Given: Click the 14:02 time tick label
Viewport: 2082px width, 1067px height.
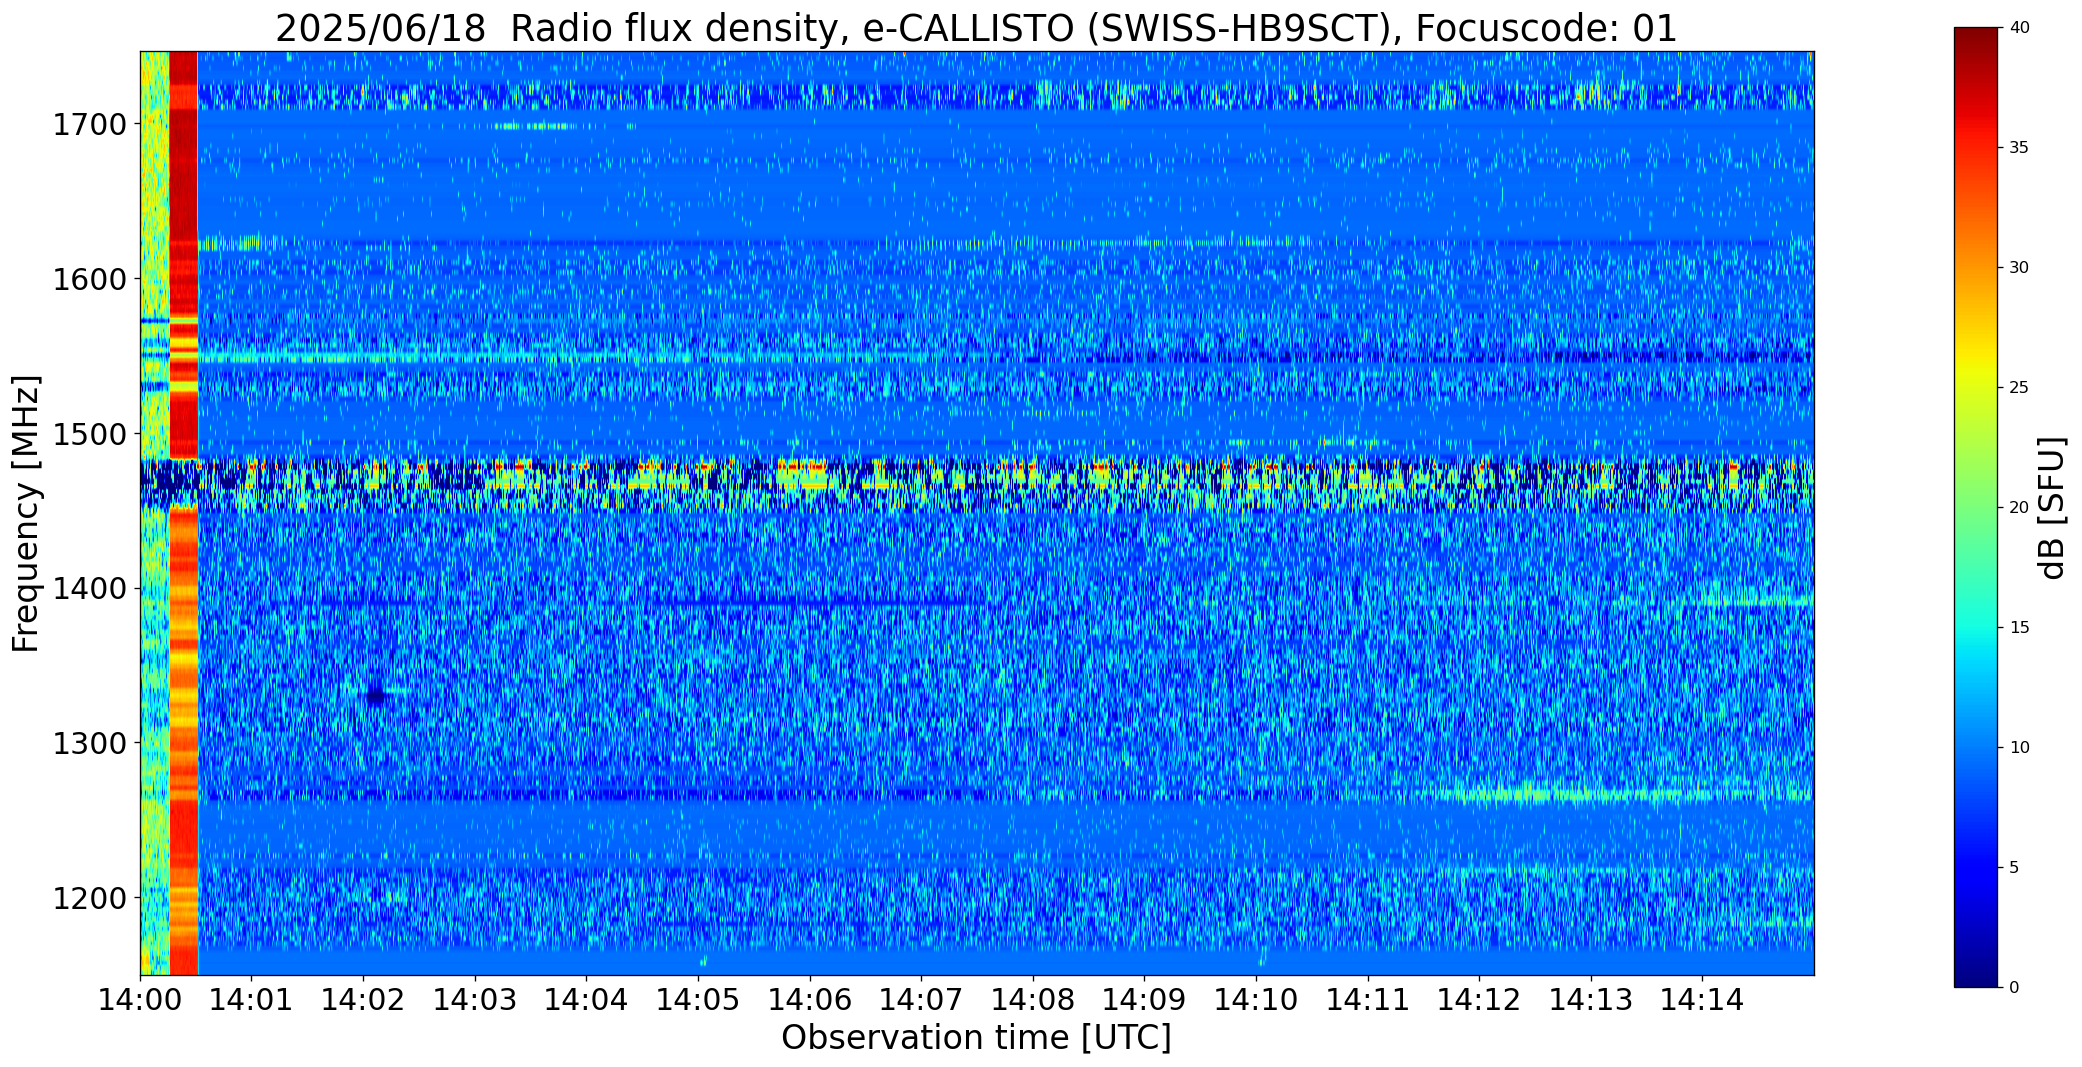Looking at the screenshot, I should pyautogui.click(x=363, y=999).
